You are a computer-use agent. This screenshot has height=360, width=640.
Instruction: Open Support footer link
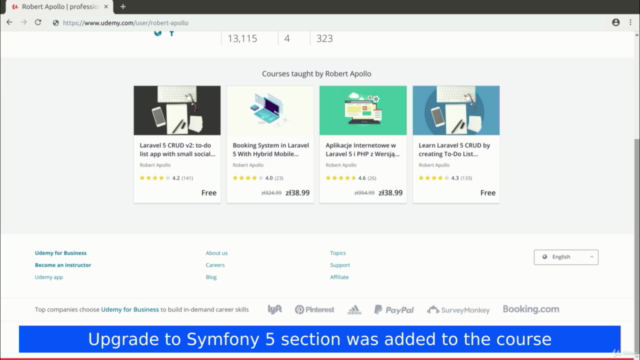pyautogui.click(x=340, y=265)
